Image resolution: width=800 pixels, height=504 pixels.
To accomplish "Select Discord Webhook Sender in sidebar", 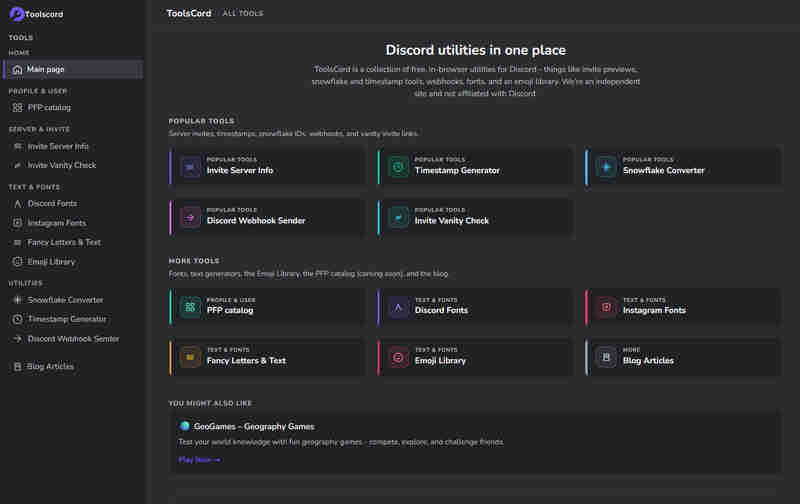I will tap(73, 339).
